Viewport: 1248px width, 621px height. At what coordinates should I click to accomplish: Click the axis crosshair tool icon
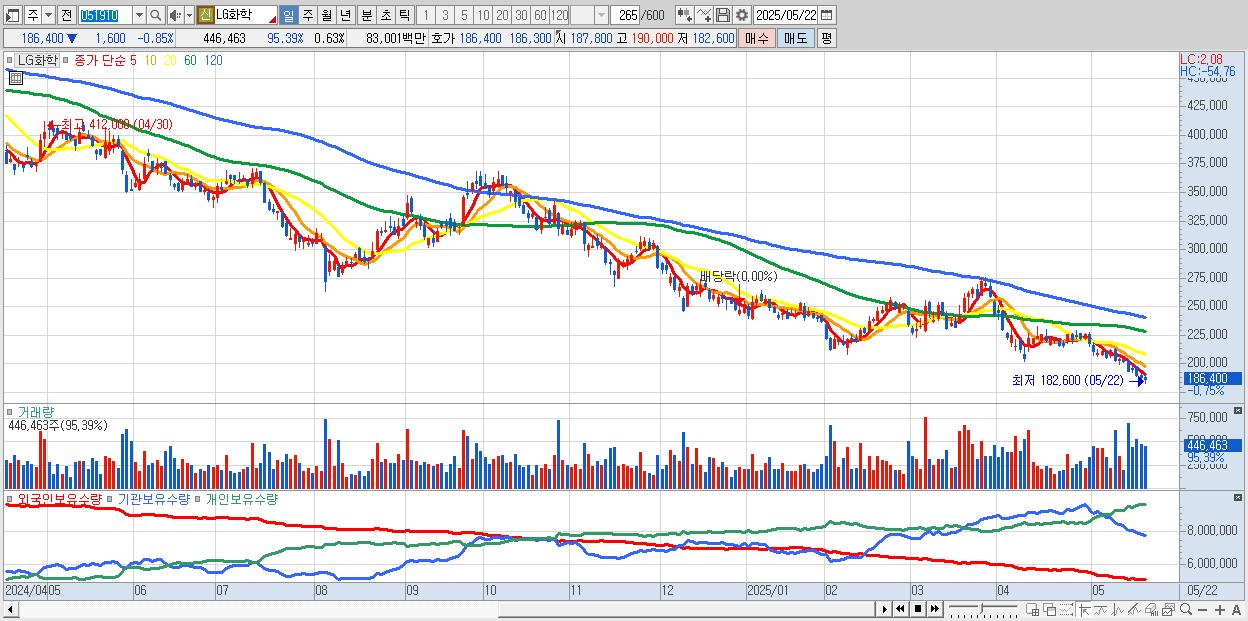tap(1084, 610)
